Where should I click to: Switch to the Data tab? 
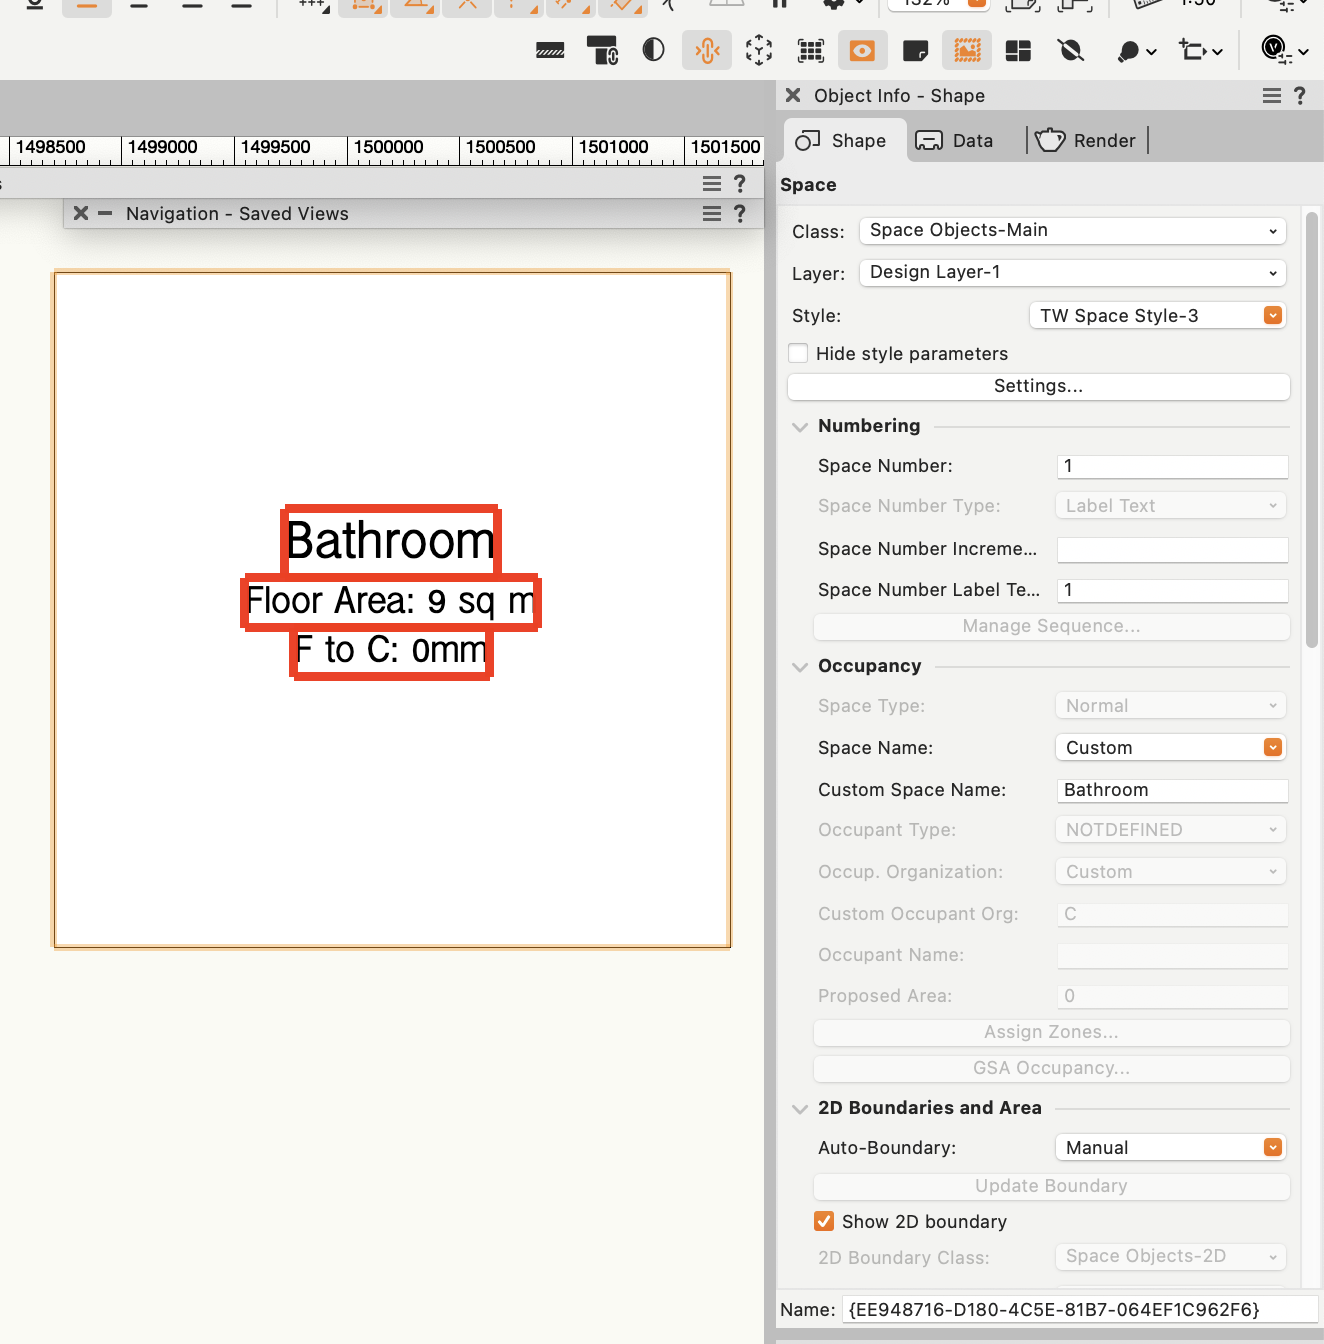coord(953,140)
